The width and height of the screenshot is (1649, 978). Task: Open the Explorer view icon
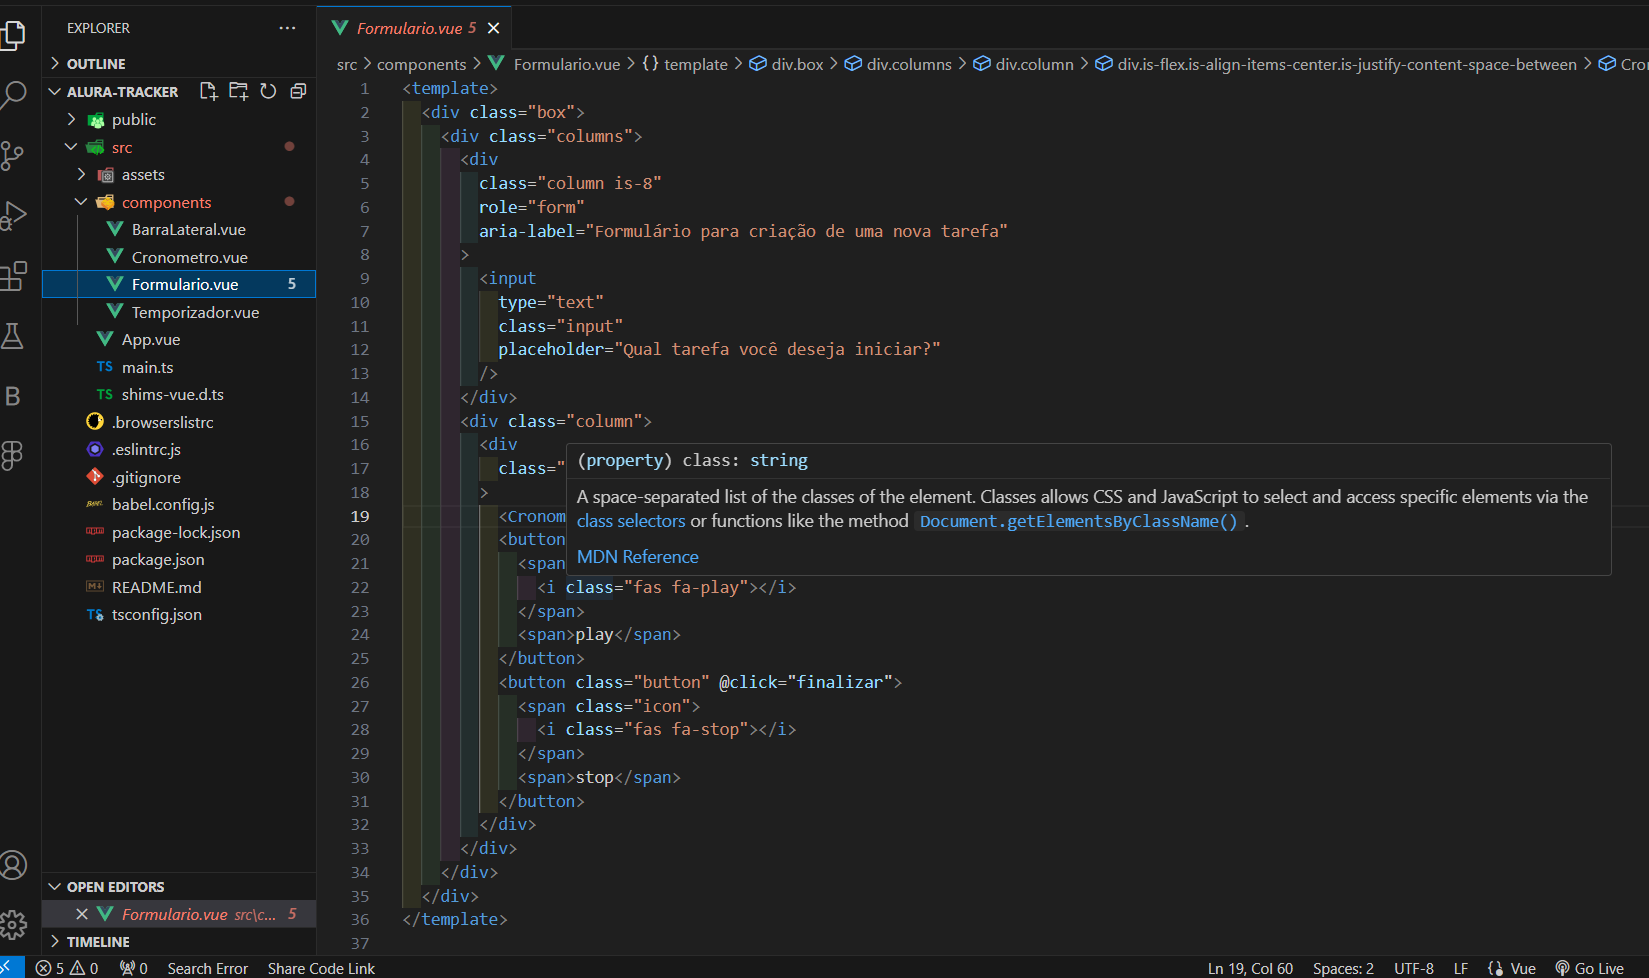13,35
